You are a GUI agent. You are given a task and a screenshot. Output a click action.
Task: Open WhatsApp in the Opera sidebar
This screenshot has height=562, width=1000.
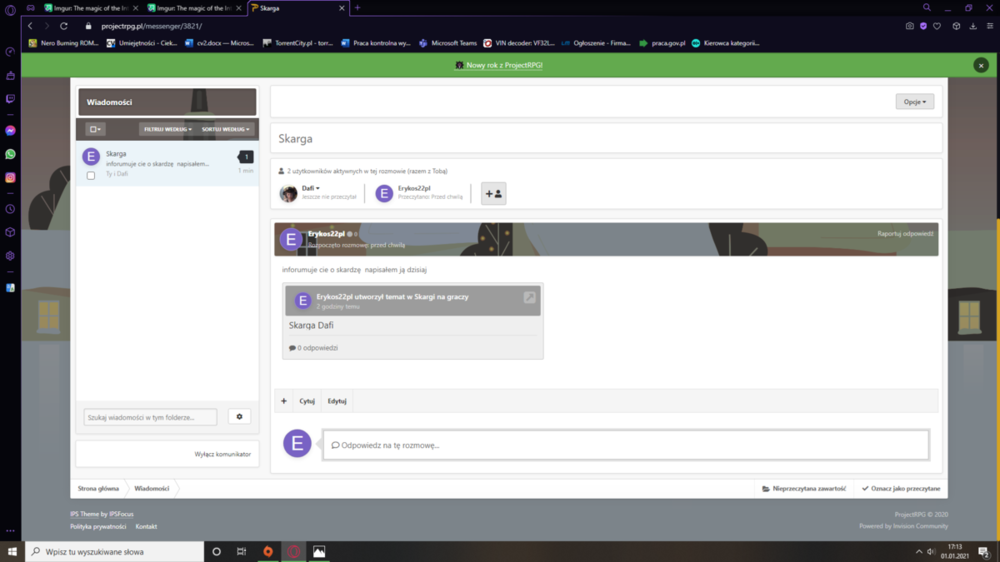pyautogui.click(x=10, y=154)
